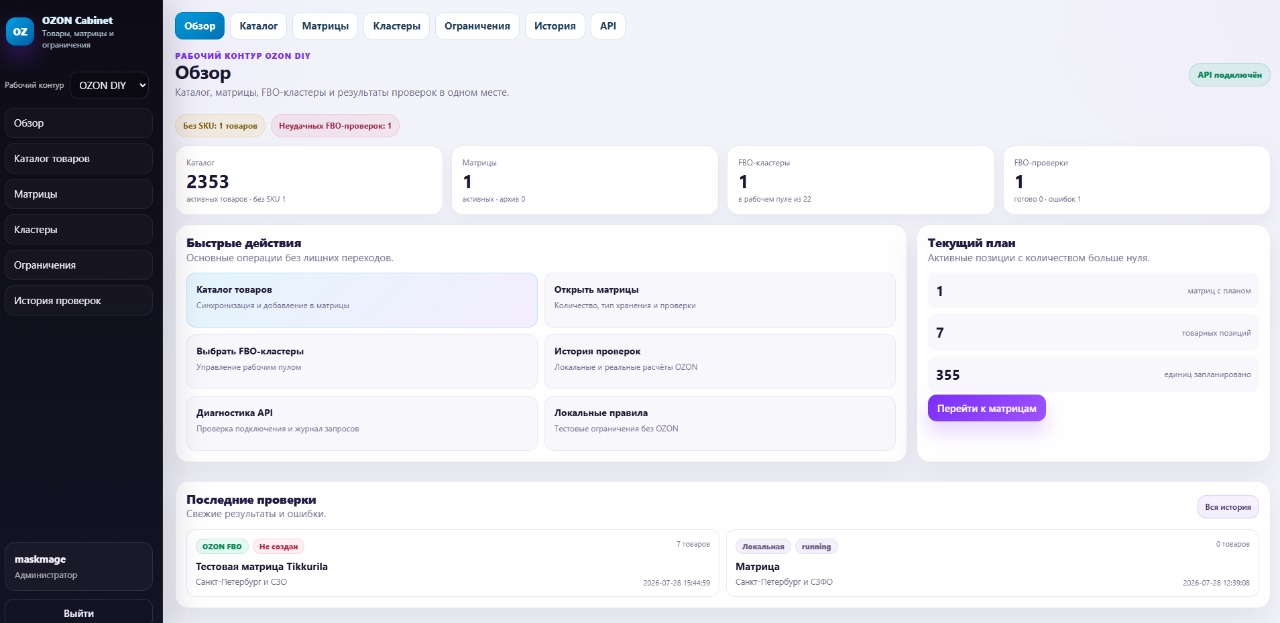Screen dimensions: 1280x623
Task: Open the Матрица local check card
Action: click(x=992, y=563)
